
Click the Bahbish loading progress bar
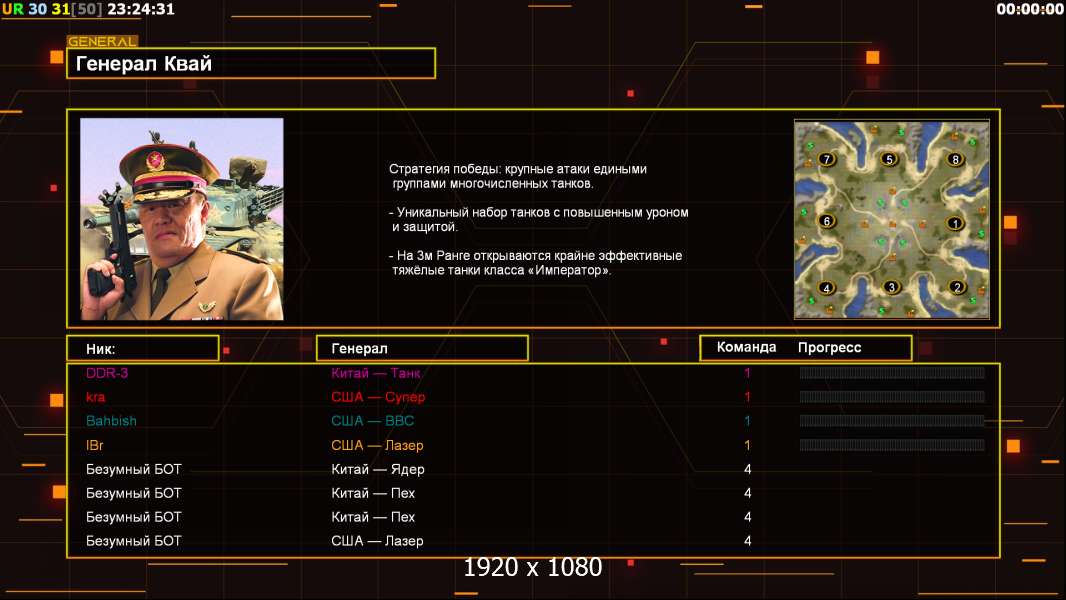[892, 421]
